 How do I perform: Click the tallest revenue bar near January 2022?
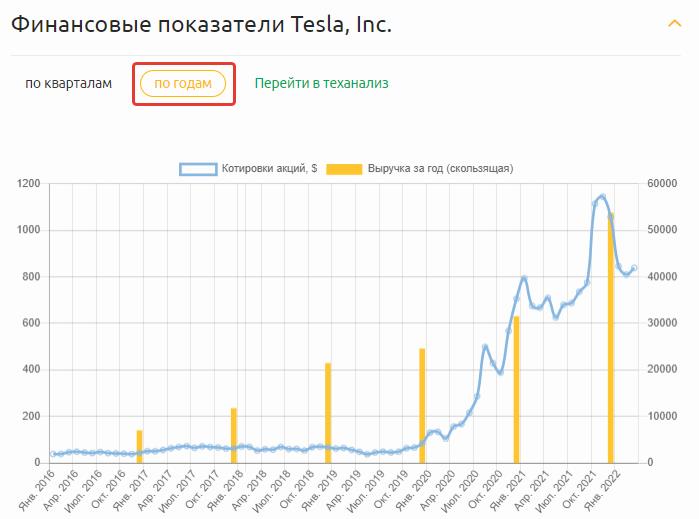tap(610, 338)
